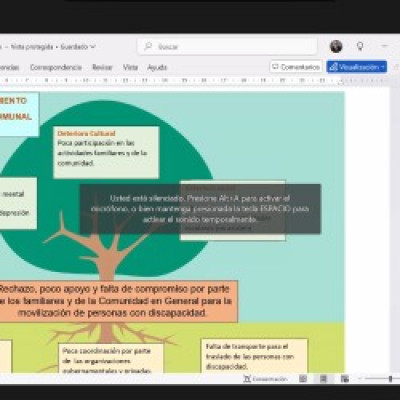
Task: Open the Ayuda tab
Action: (x=157, y=67)
